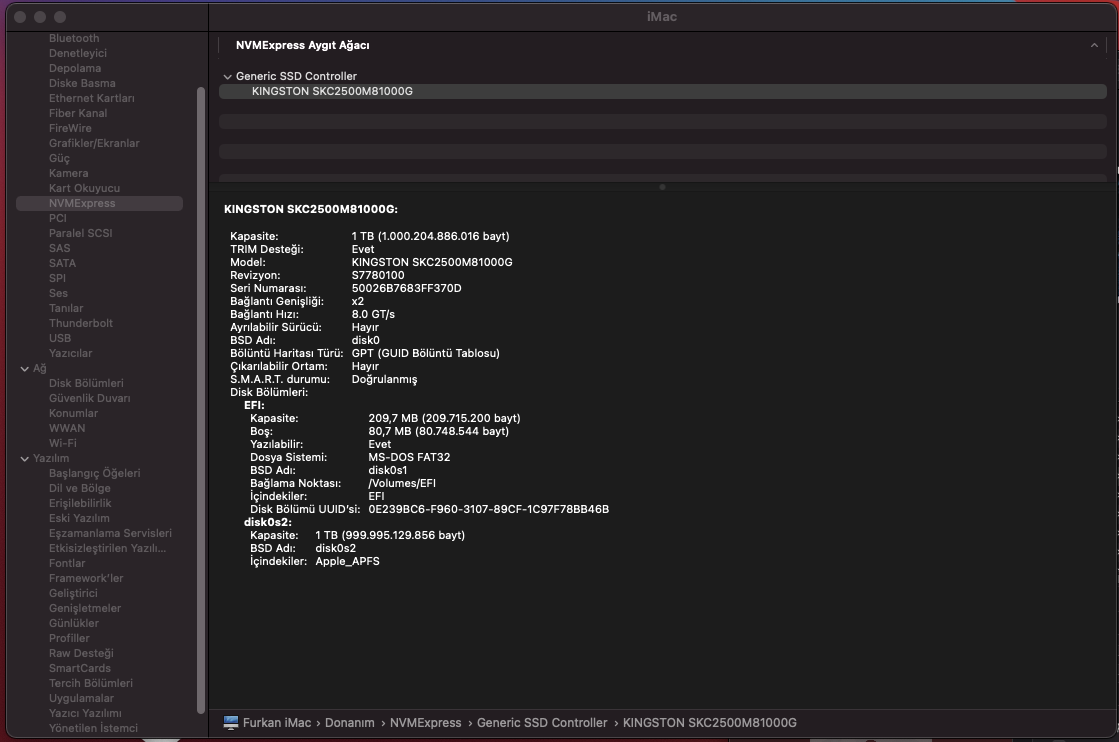Image resolution: width=1119 pixels, height=742 pixels.
Task: Select Wi-Fi under the Ağ section
Action: point(61,443)
